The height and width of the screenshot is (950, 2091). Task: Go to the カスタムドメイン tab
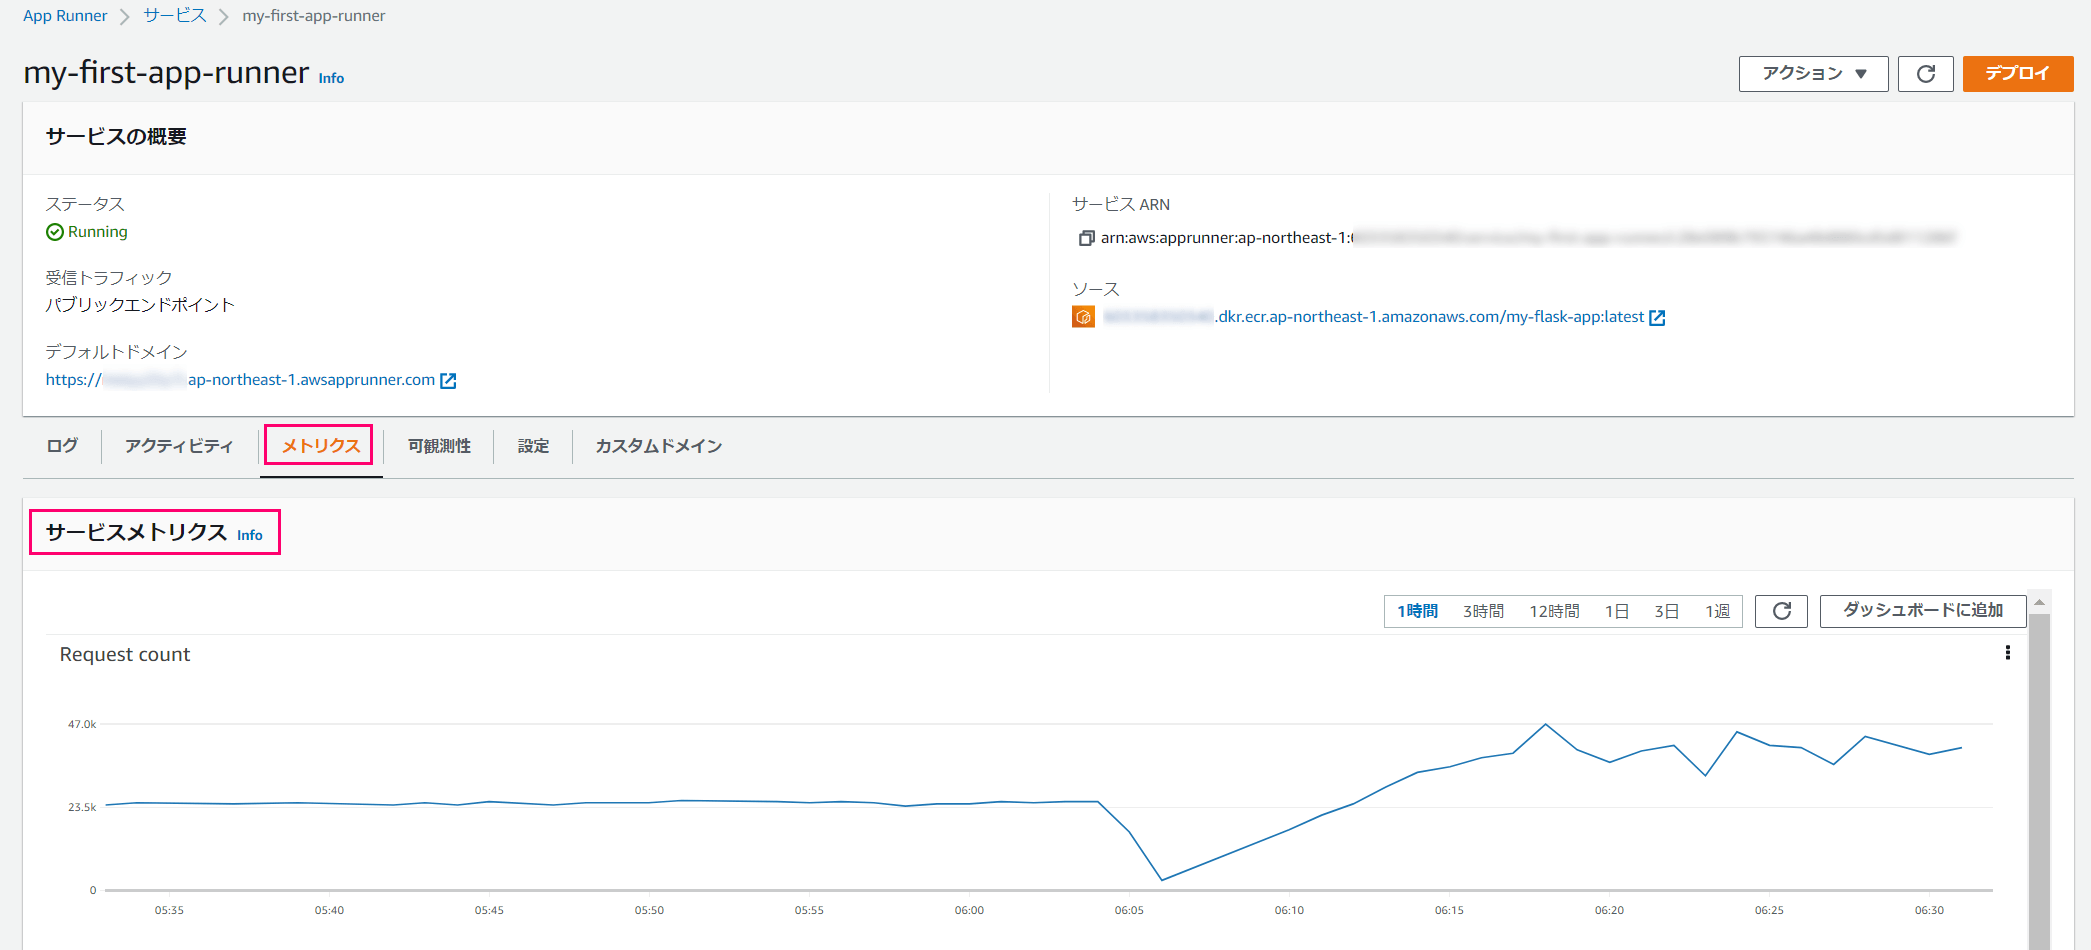pyautogui.click(x=659, y=446)
